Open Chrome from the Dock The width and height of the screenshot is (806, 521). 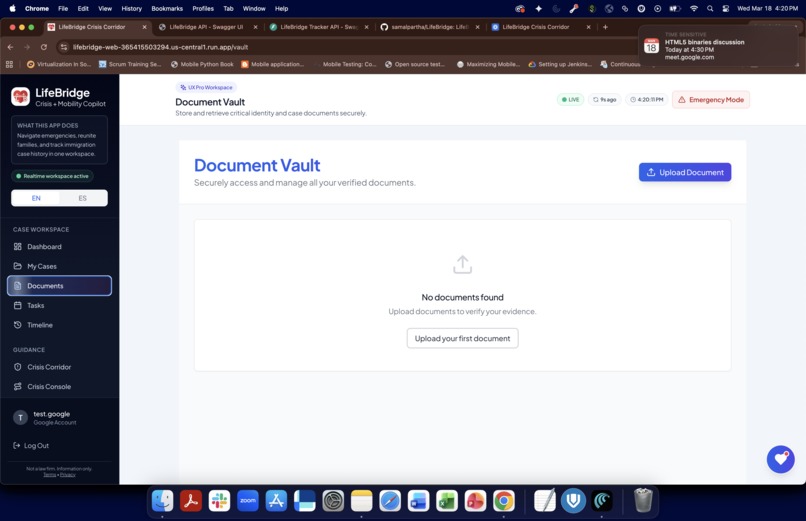(504, 500)
